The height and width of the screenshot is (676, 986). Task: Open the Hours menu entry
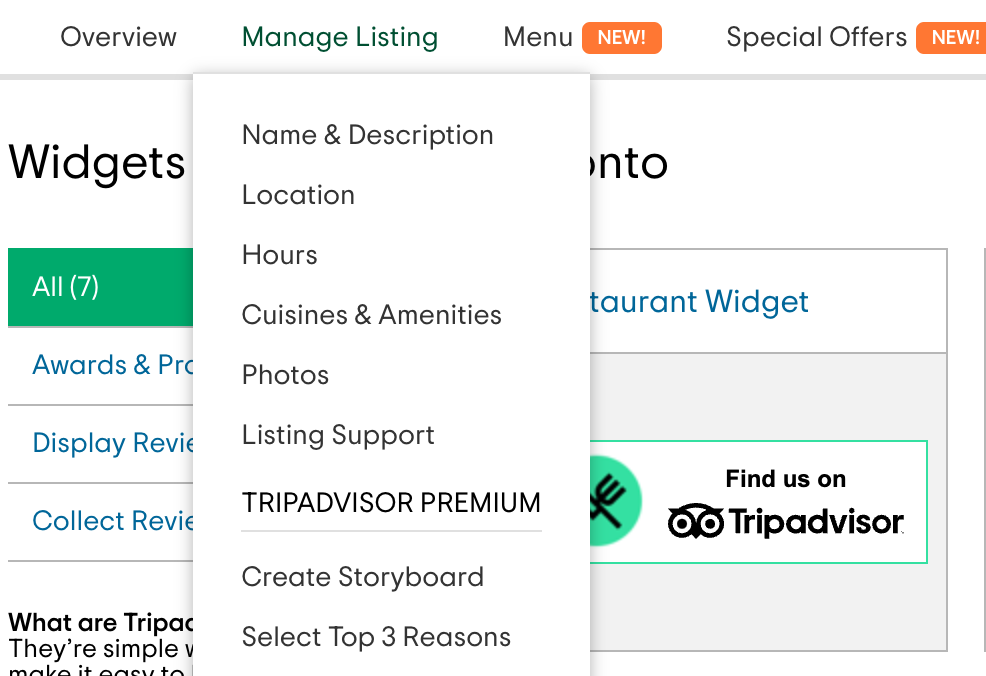(279, 255)
